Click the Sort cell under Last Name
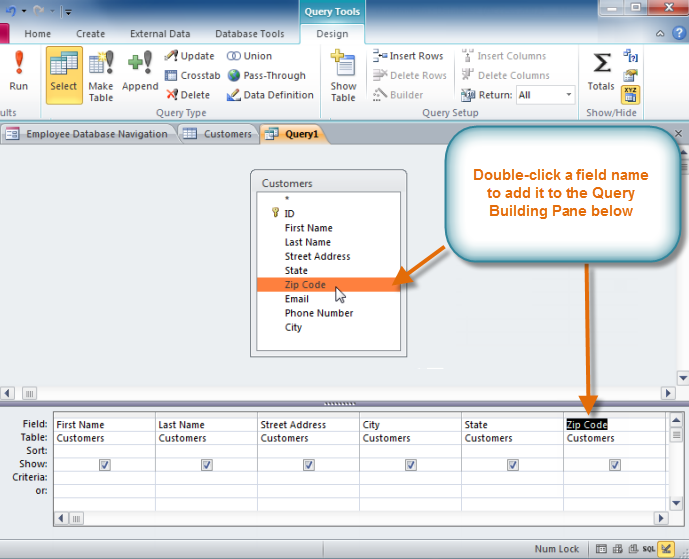Viewport: 689px width, 559px height. [x=207, y=451]
